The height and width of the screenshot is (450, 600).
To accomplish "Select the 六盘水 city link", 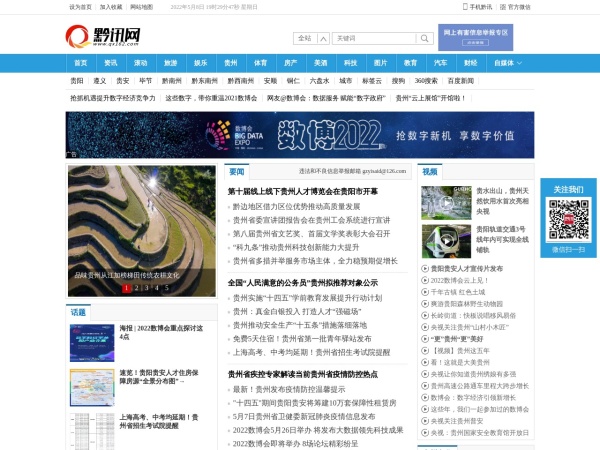I will tap(319, 81).
